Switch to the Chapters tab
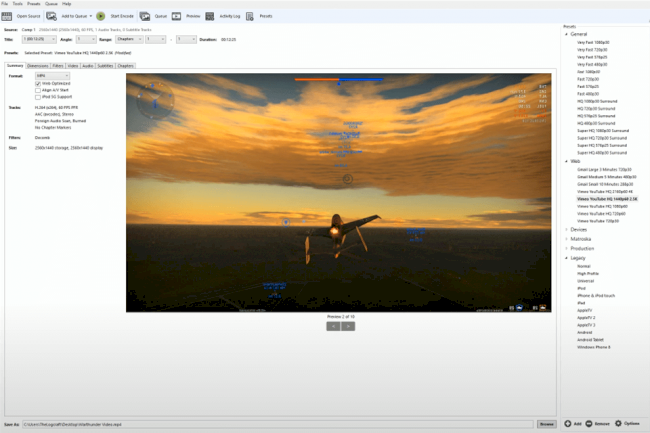Screen dimensions: 650x433 coord(126,66)
